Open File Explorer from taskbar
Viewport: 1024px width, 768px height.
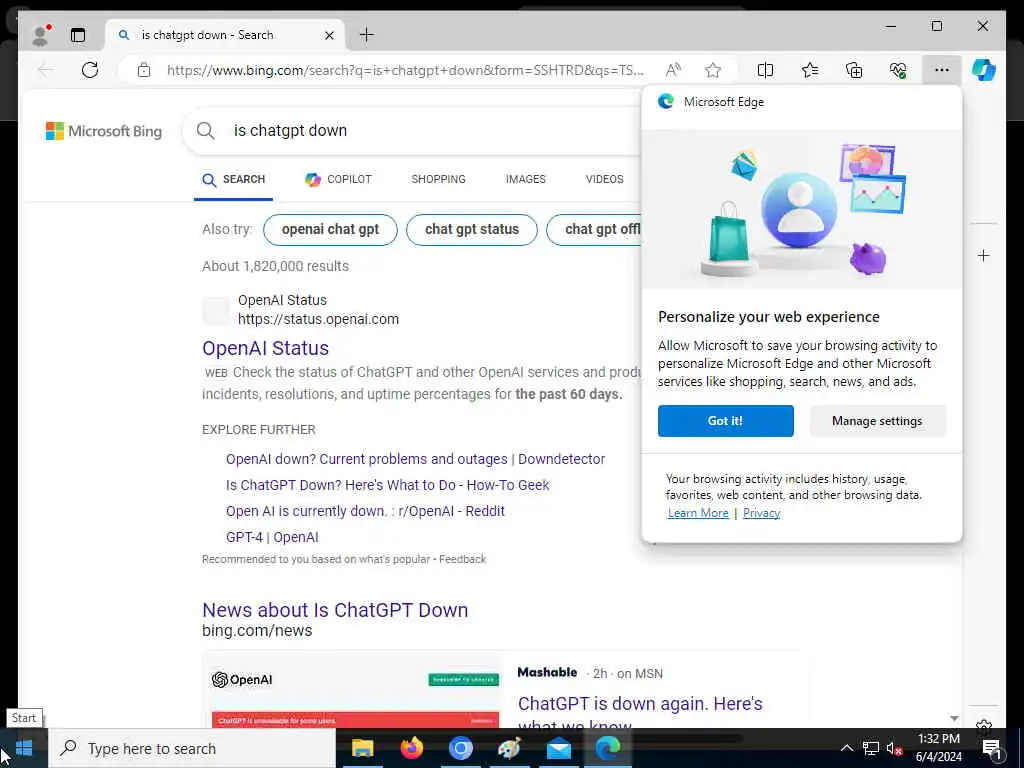click(x=362, y=748)
